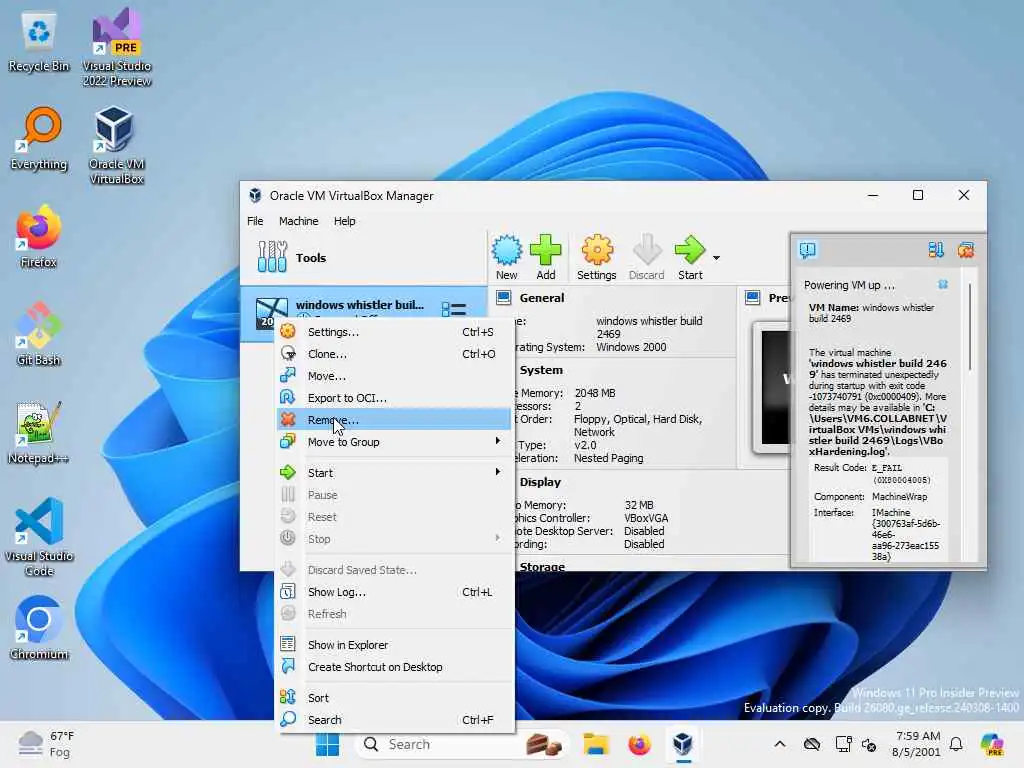This screenshot has width=1024, height=768.
Task: Click the notification center speech-bubble icon
Action: point(808,250)
